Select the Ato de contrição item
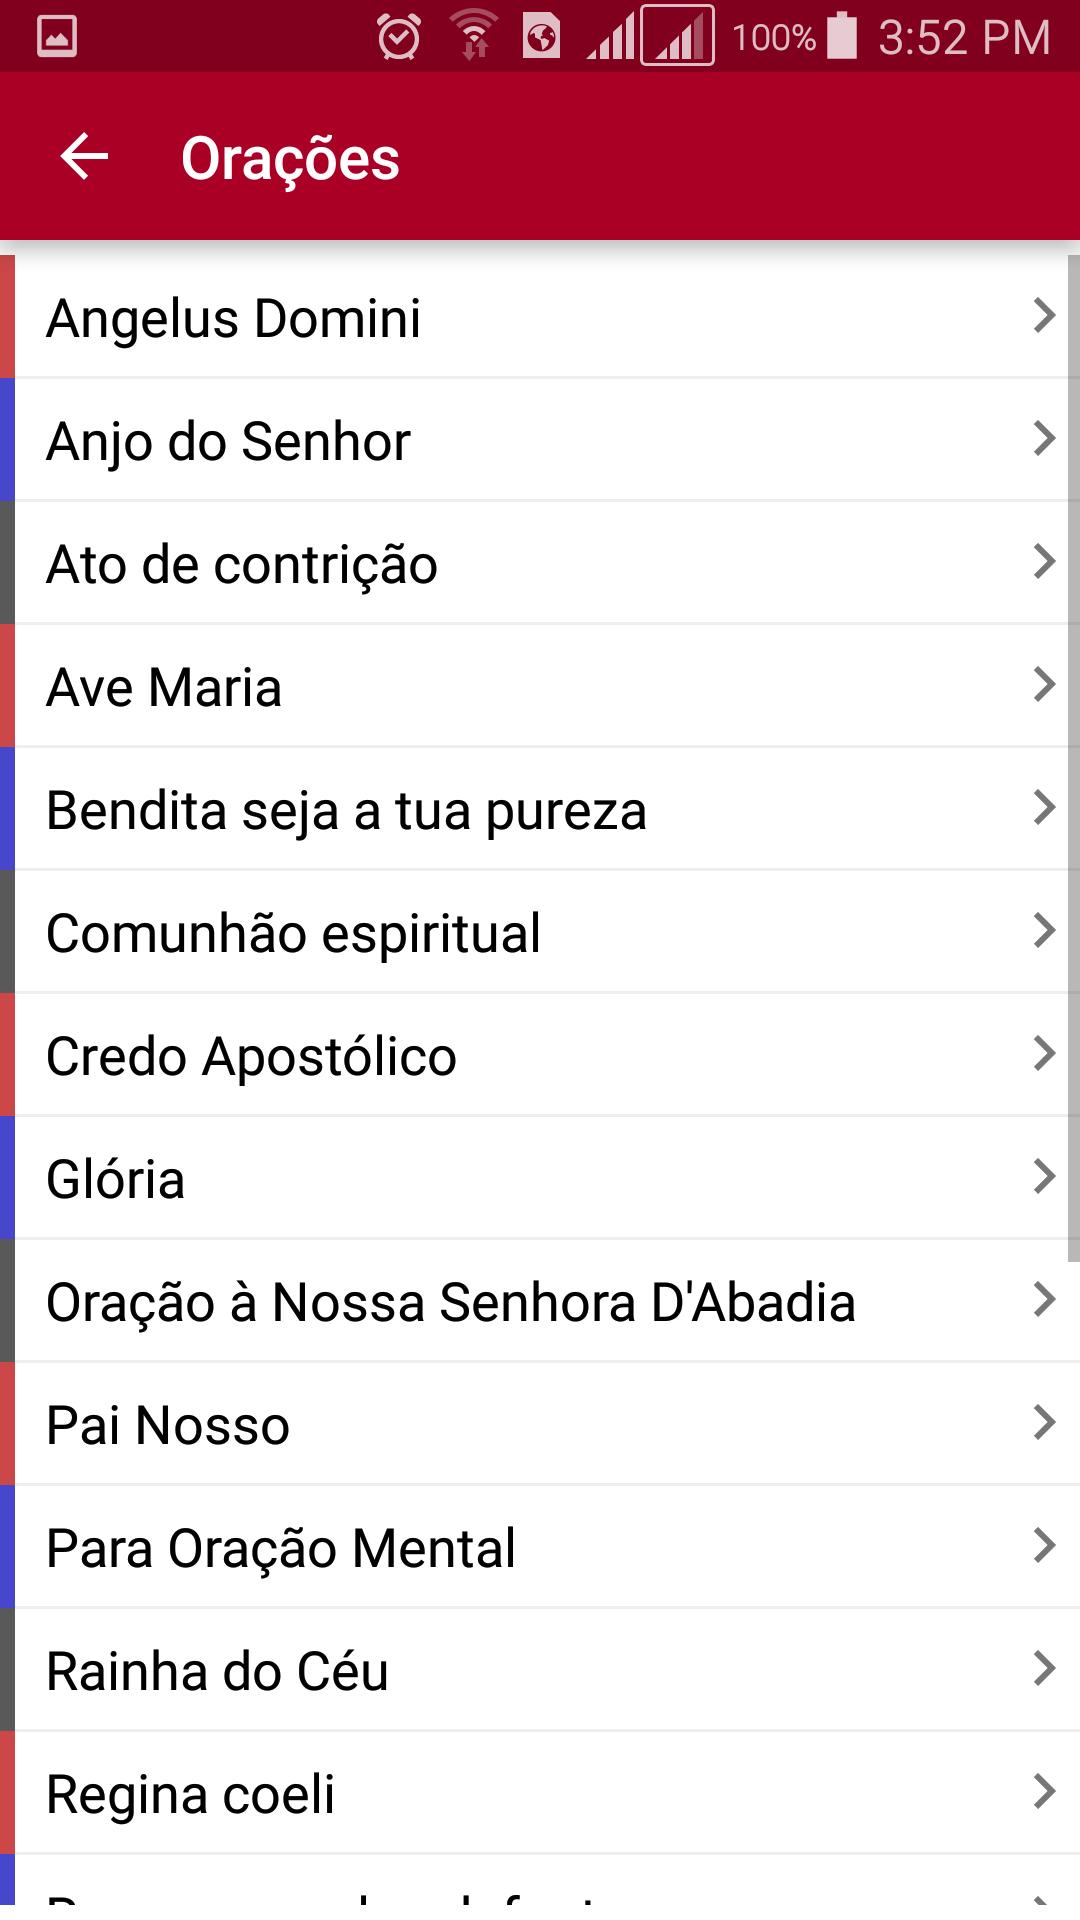This screenshot has height=1920, width=1080. click(x=540, y=563)
